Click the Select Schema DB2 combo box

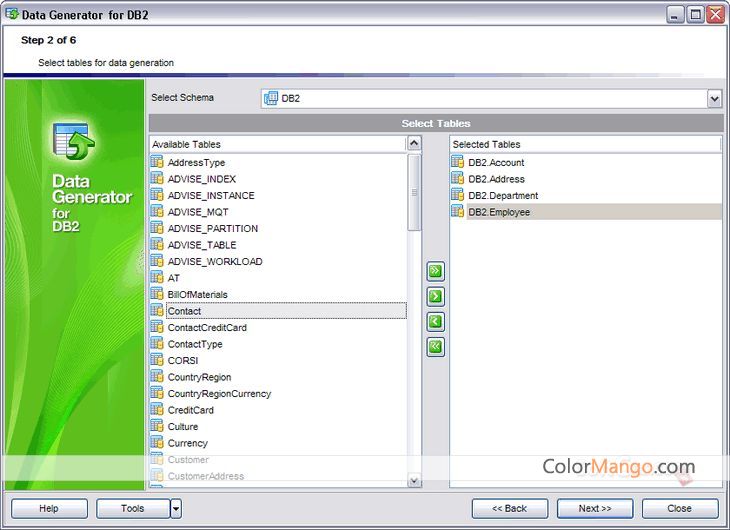491,98
